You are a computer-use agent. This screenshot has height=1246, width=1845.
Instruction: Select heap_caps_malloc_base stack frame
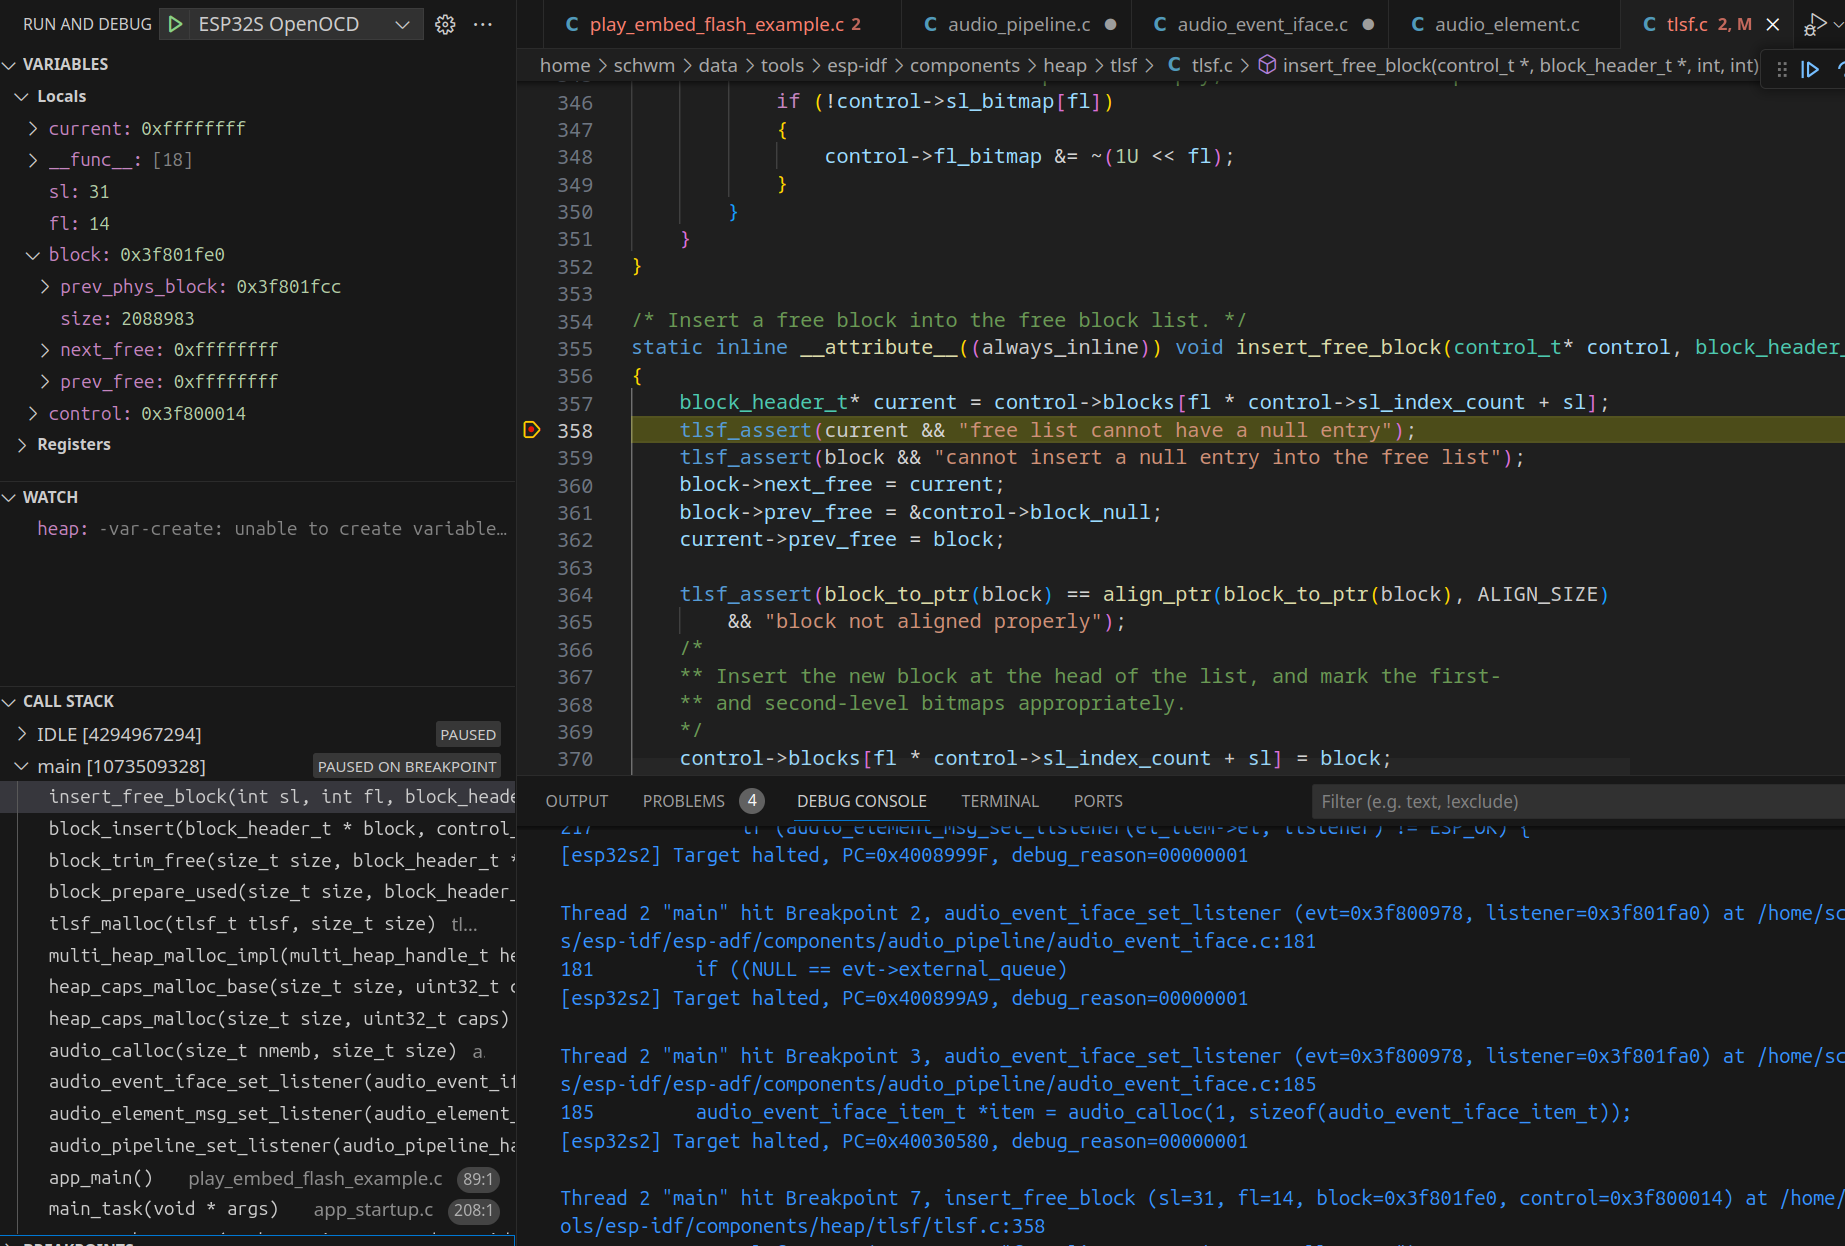coord(258,987)
